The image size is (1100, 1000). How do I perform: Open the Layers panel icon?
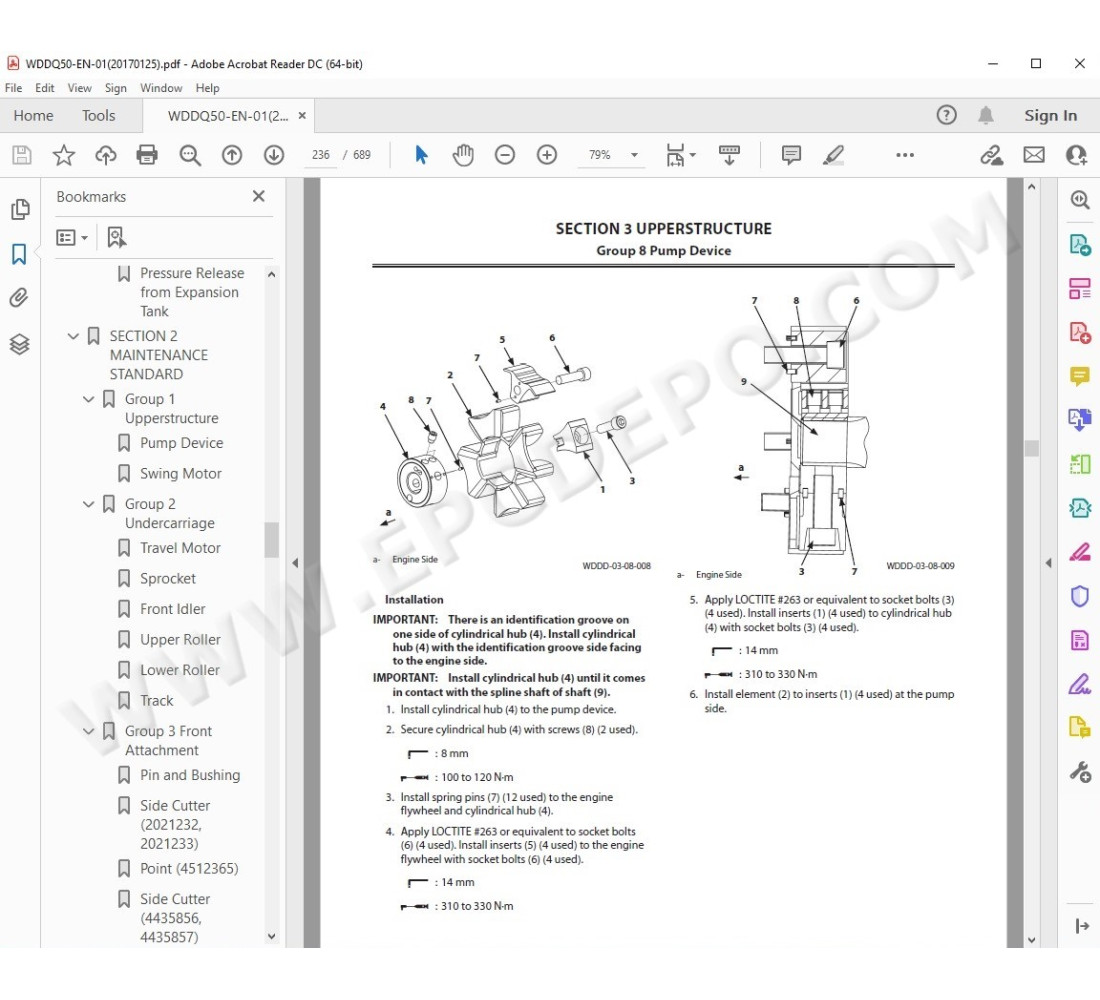[19, 344]
